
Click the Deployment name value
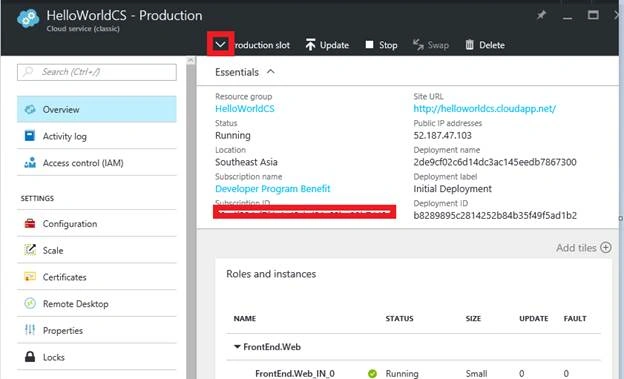tap(495, 162)
